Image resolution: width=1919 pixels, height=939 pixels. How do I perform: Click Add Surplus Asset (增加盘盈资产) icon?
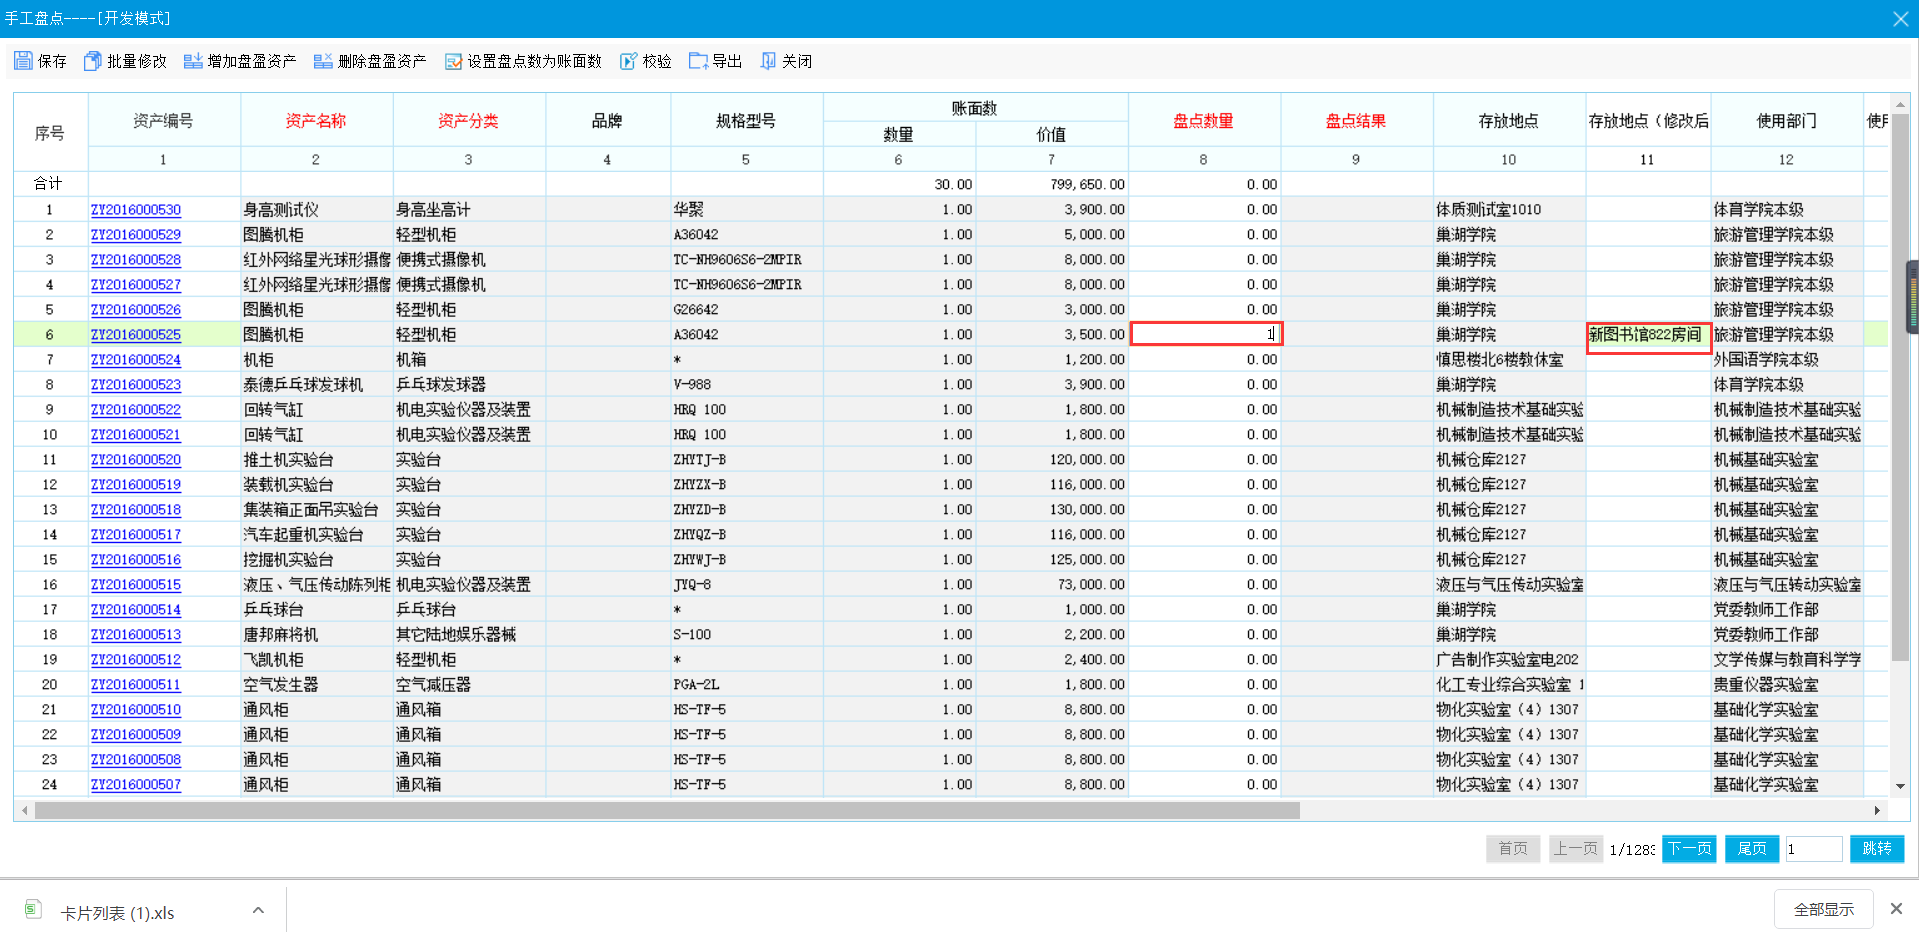(x=193, y=61)
